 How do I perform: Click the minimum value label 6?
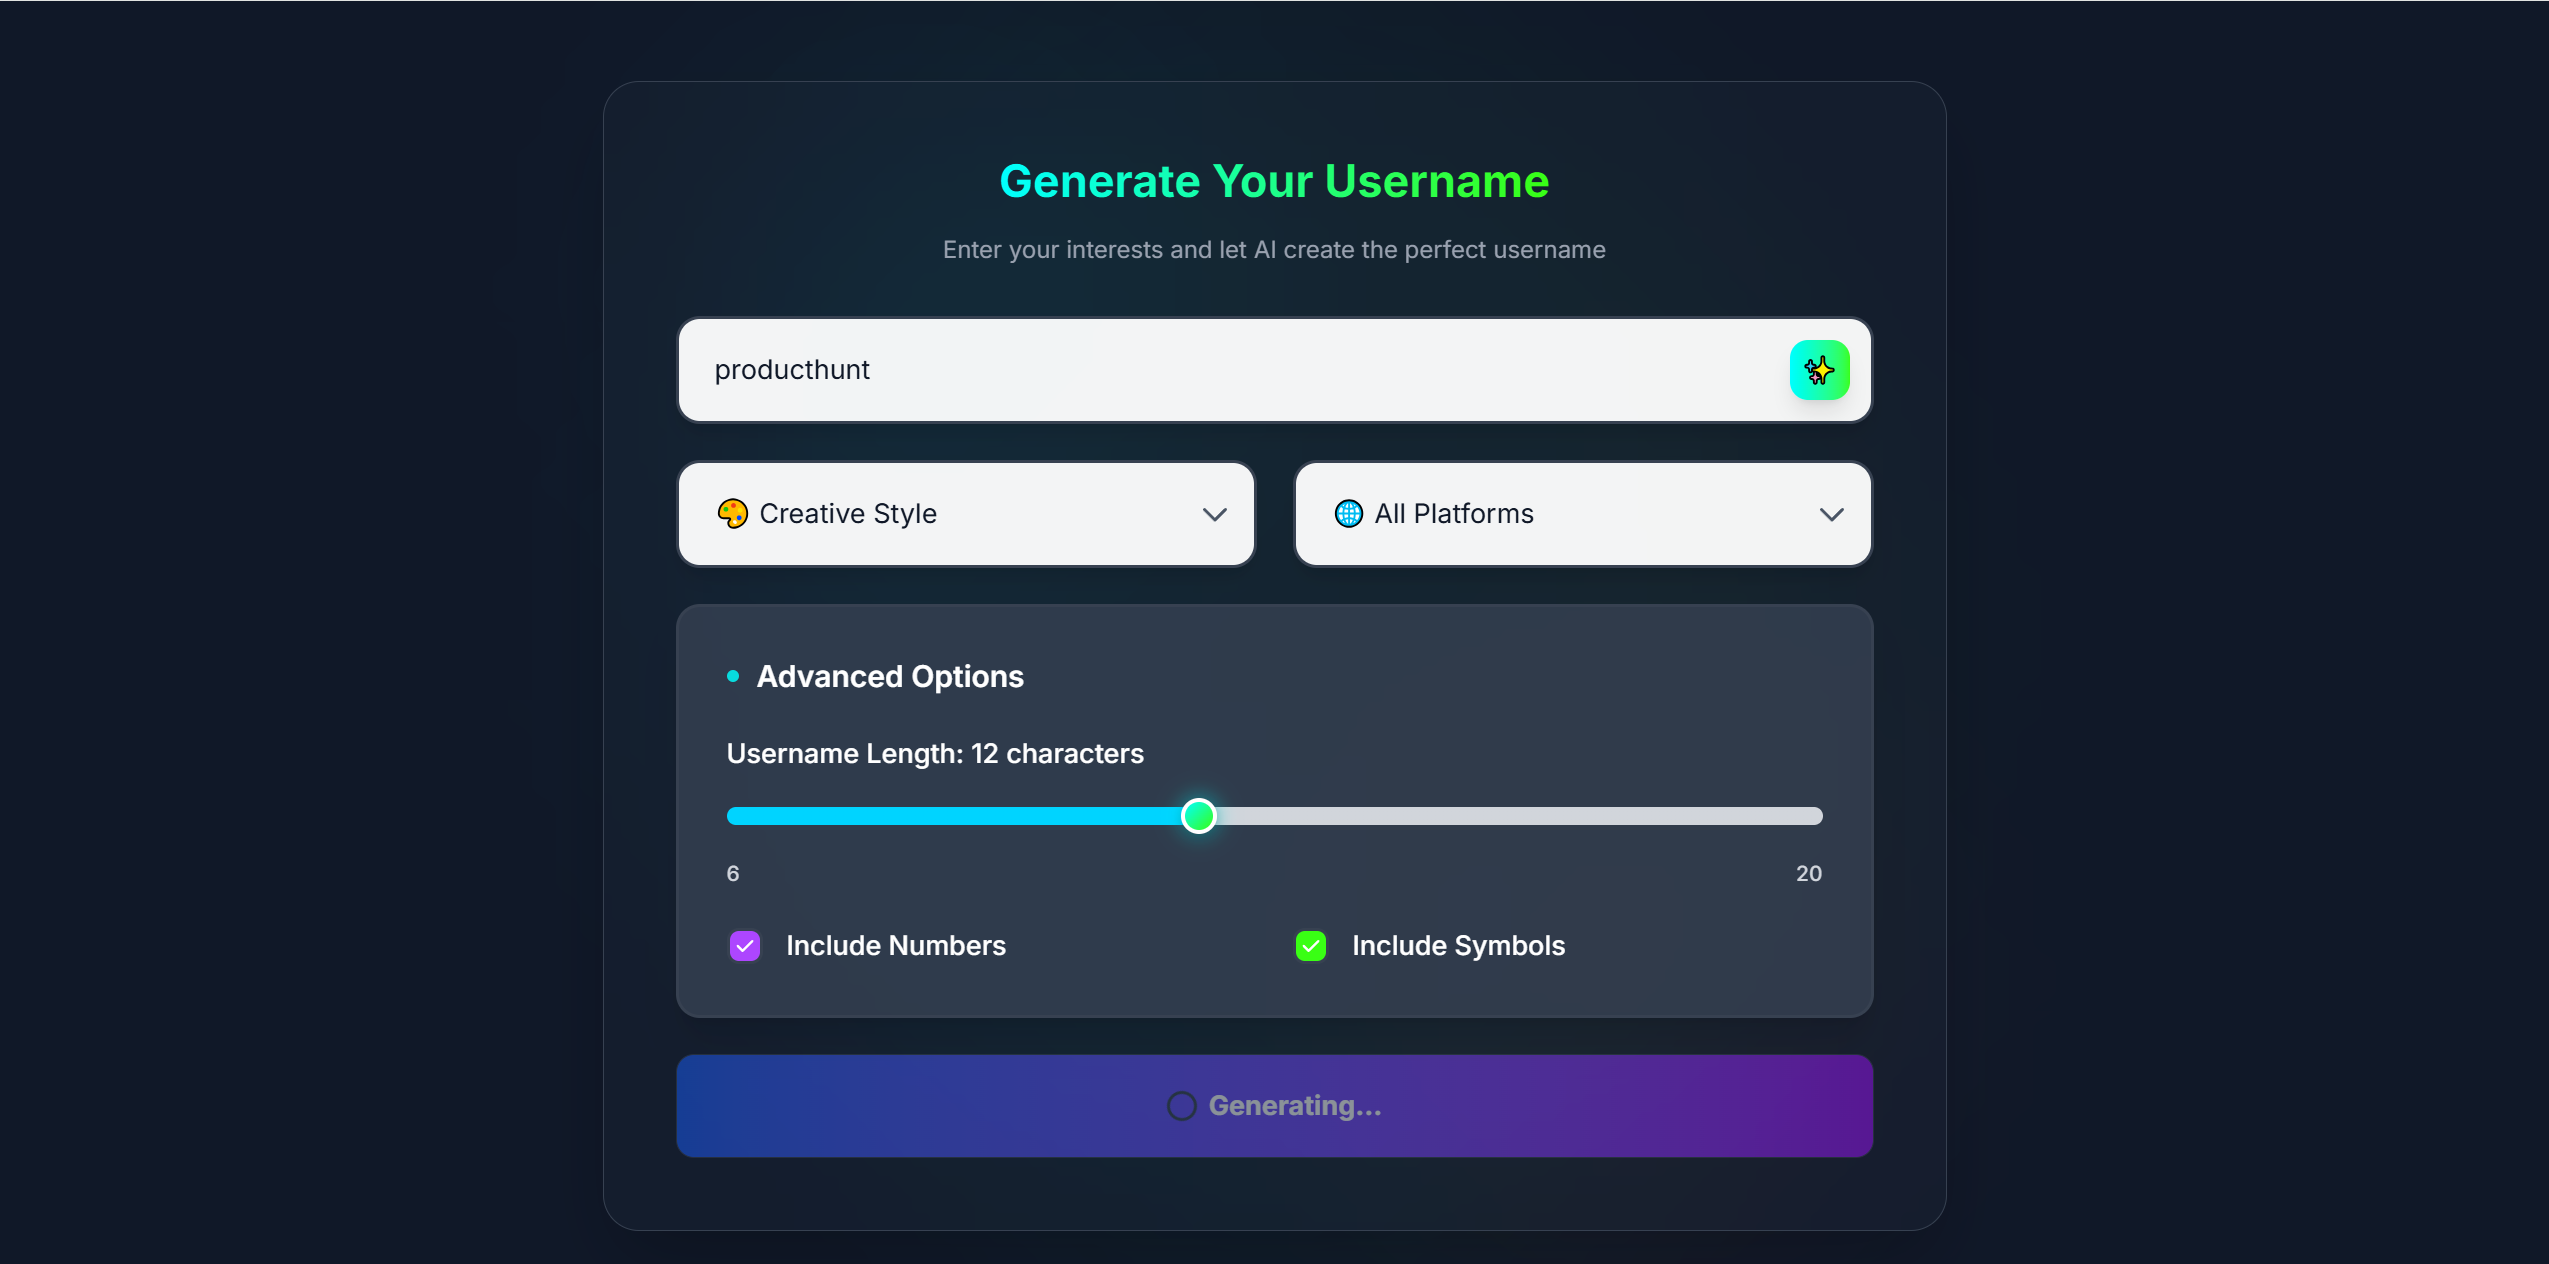pos(733,874)
